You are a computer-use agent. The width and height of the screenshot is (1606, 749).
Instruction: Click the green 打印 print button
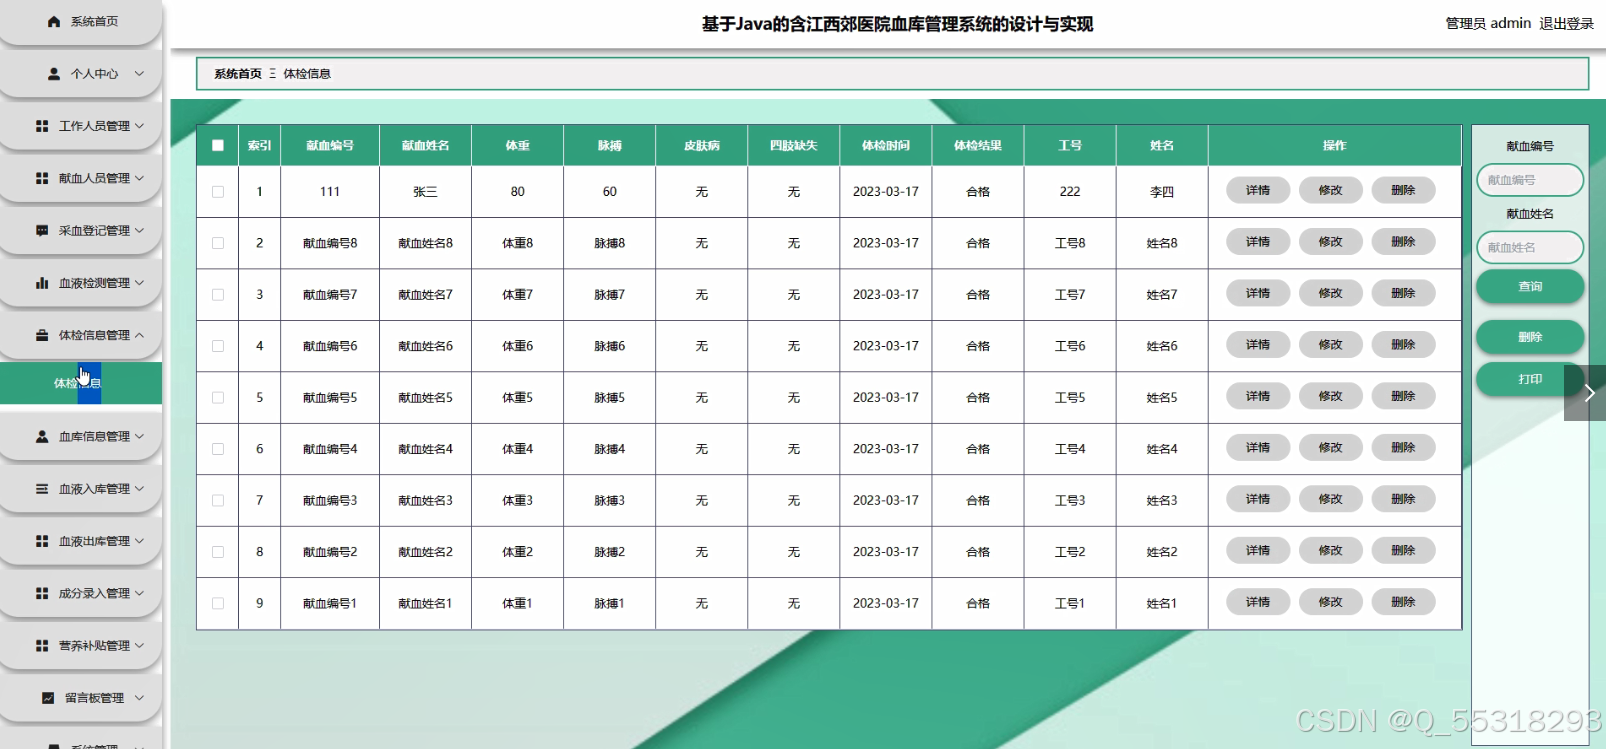click(x=1530, y=379)
